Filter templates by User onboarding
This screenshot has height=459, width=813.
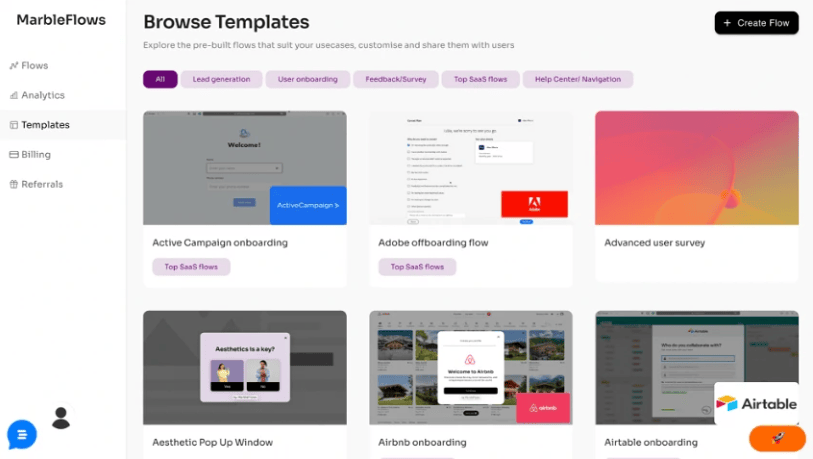coord(307,79)
